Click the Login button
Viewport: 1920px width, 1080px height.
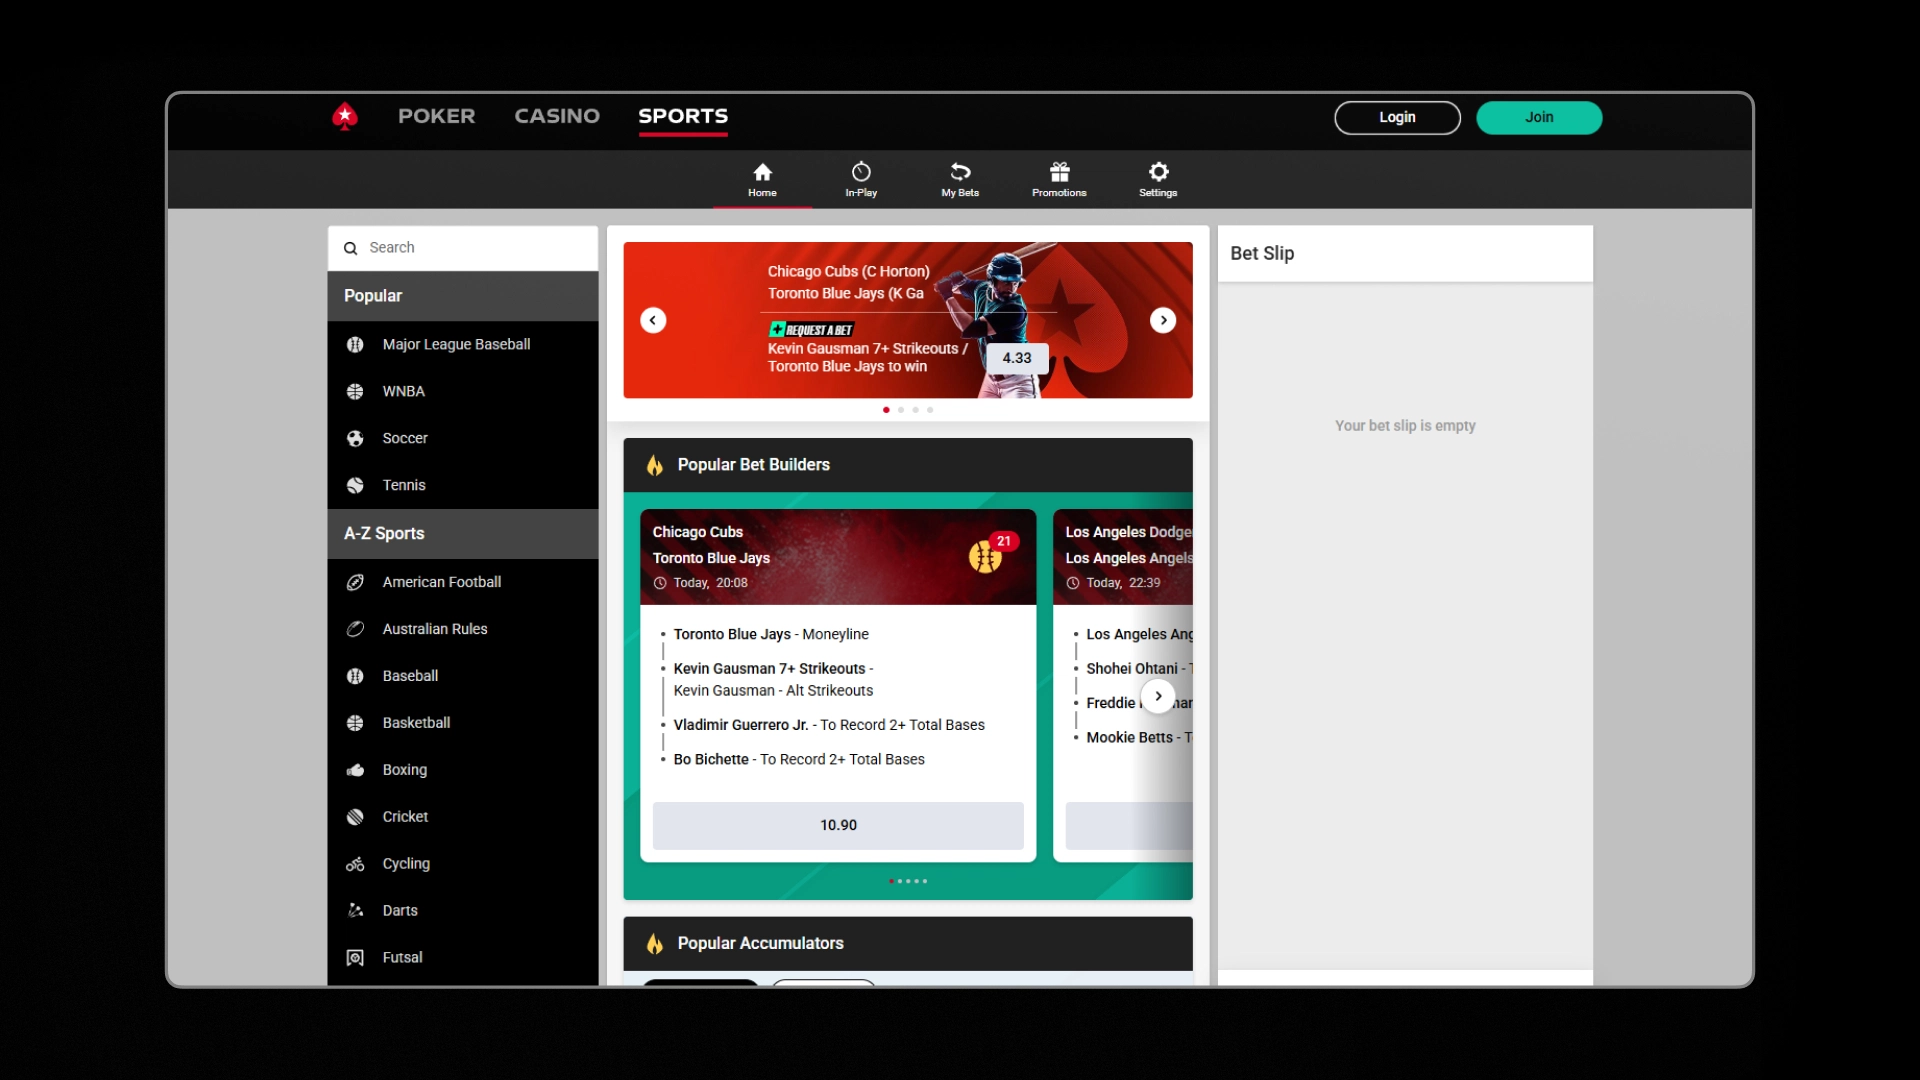click(1397, 118)
